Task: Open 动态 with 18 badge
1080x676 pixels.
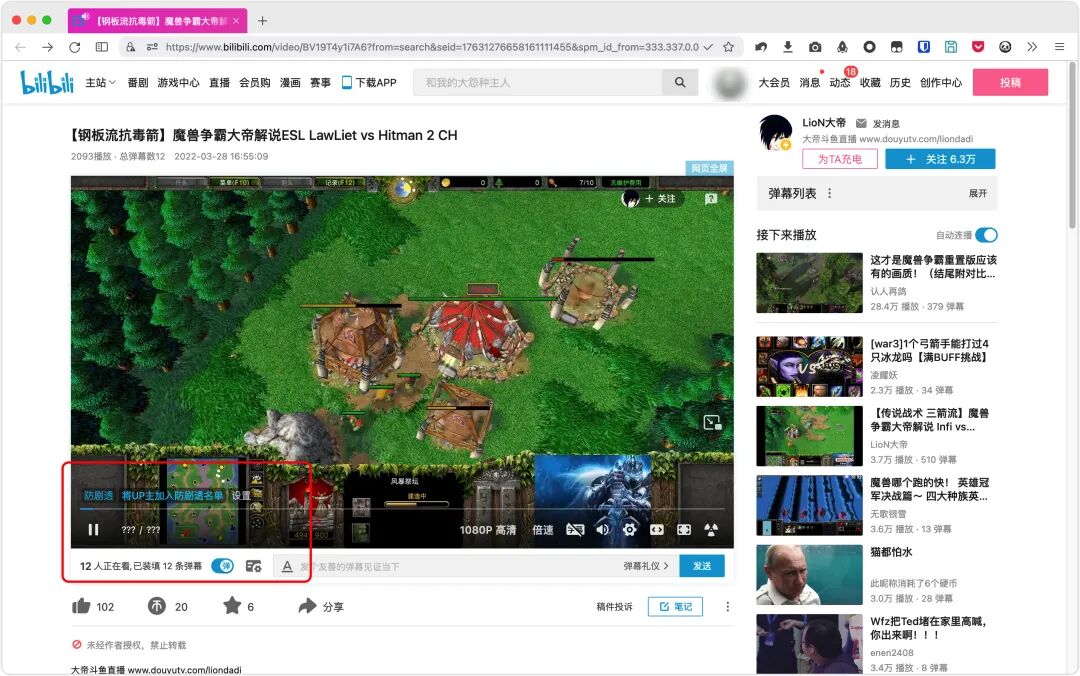Action: (x=840, y=83)
